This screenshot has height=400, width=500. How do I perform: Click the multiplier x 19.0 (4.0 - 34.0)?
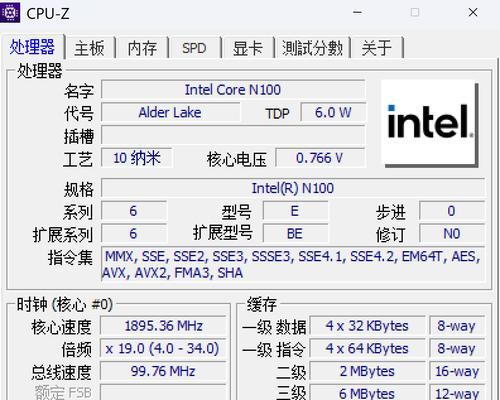[163, 348]
